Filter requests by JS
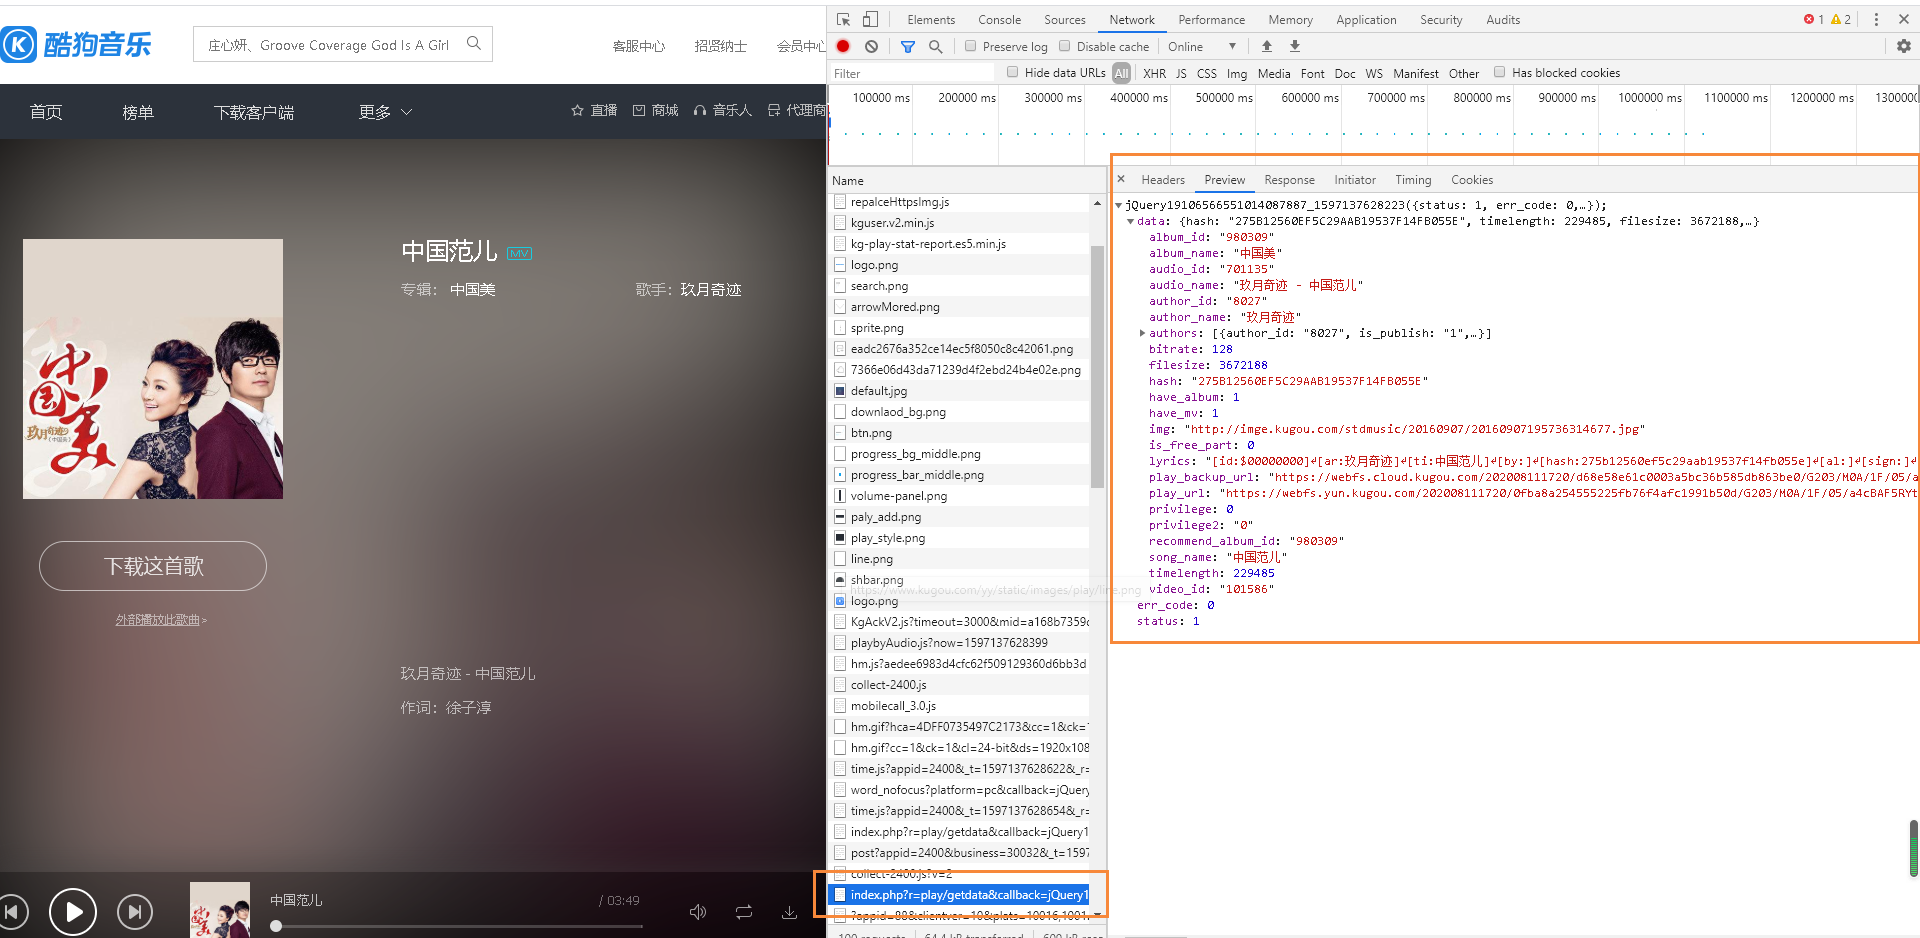The height and width of the screenshot is (938, 1920). [x=1181, y=73]
